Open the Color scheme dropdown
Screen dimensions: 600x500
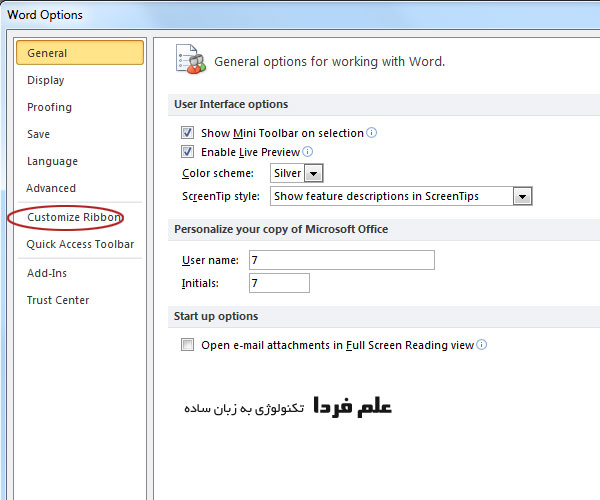click(313, 174)
